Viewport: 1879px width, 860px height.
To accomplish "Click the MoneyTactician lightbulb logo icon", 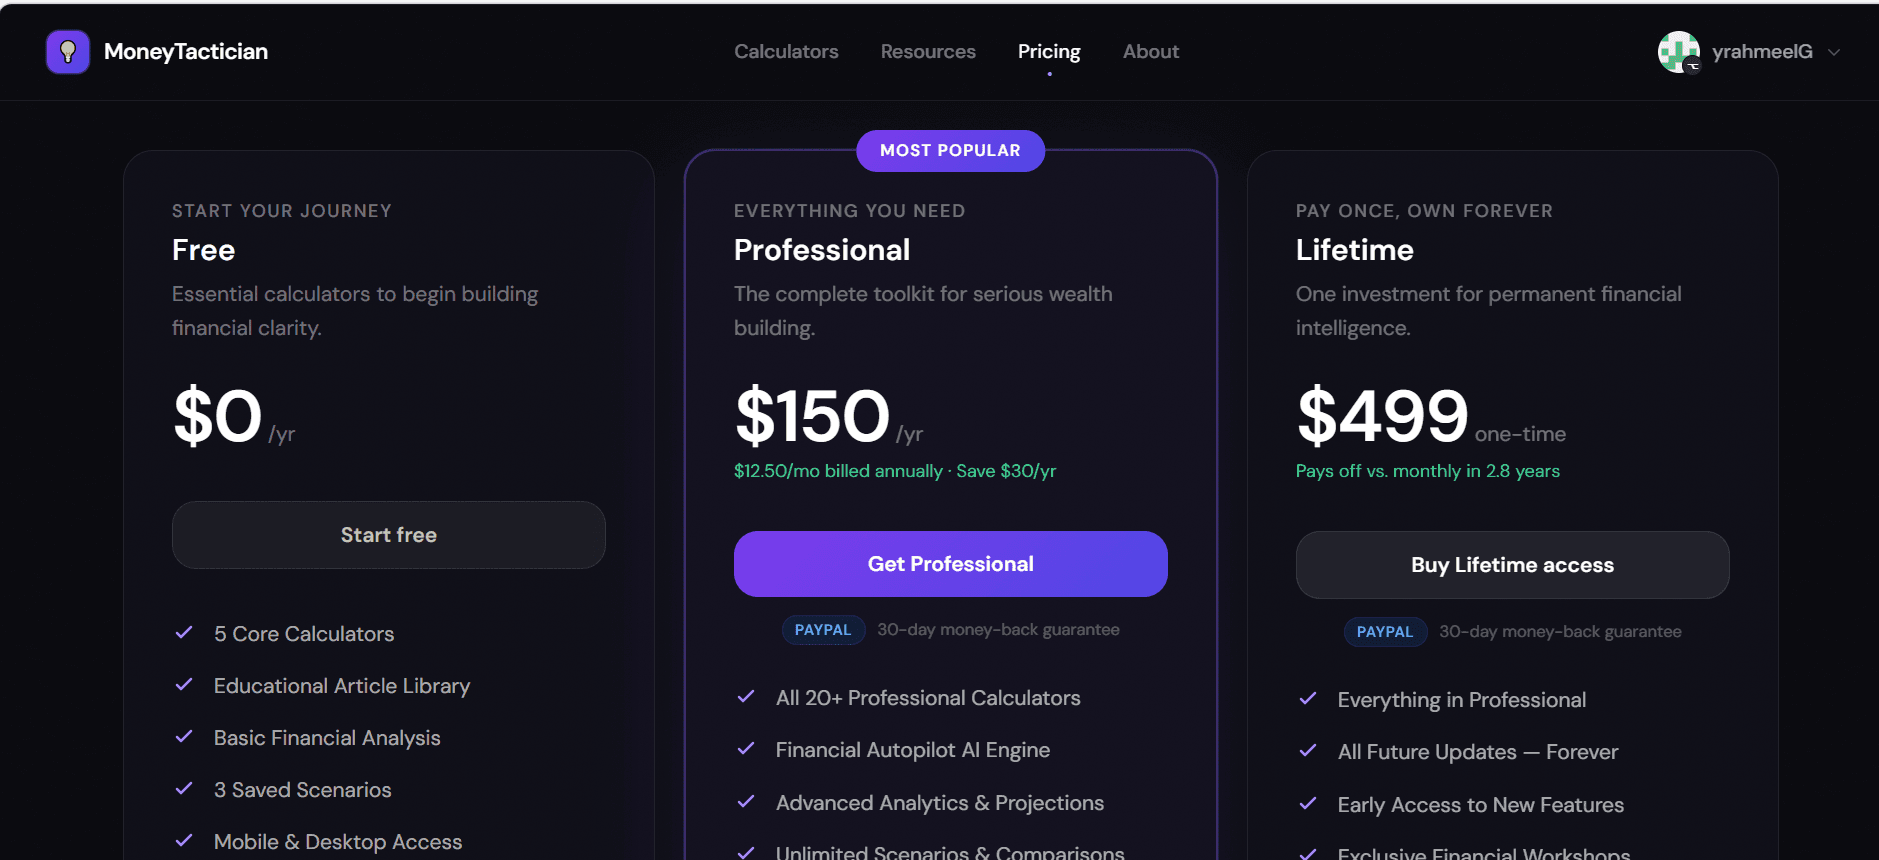I will (x=68, y=52).
